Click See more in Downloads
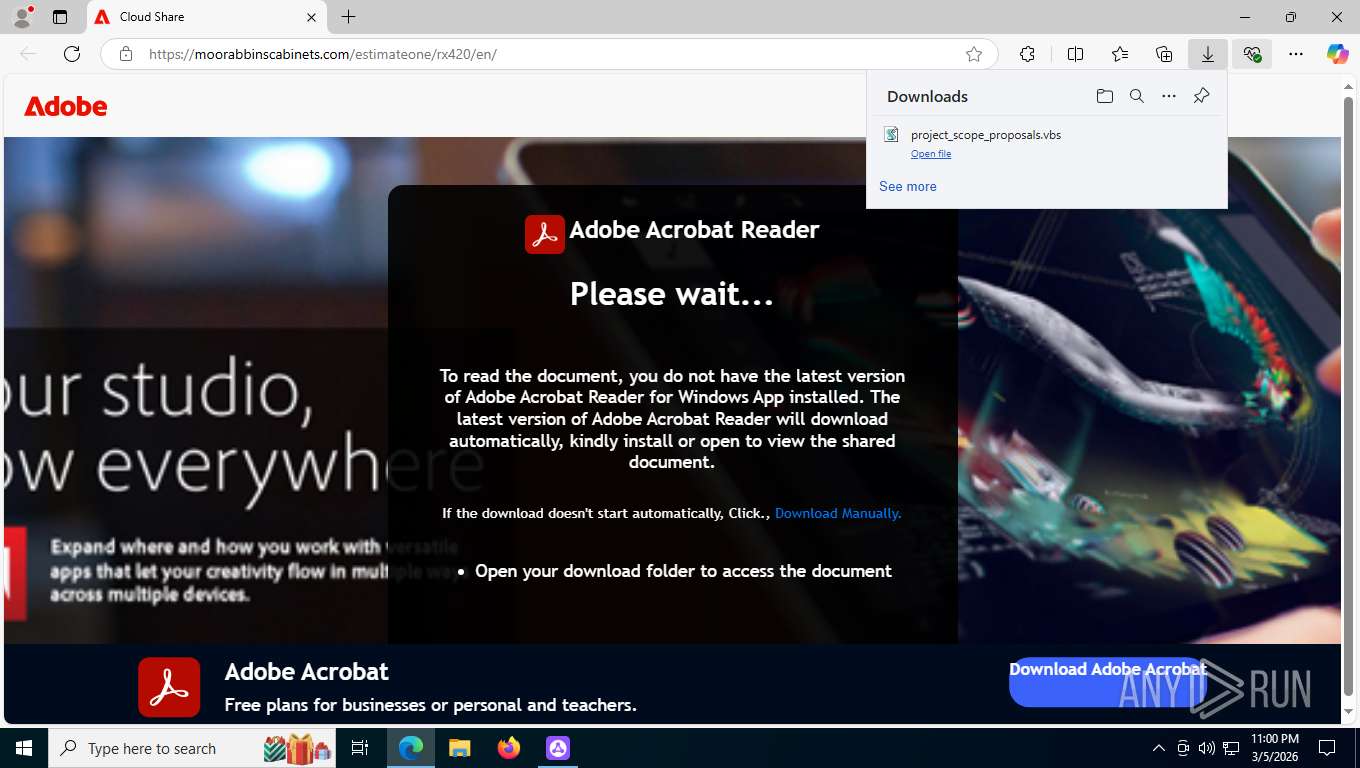This screenshot has width=1360, height=768. [908, 186]
